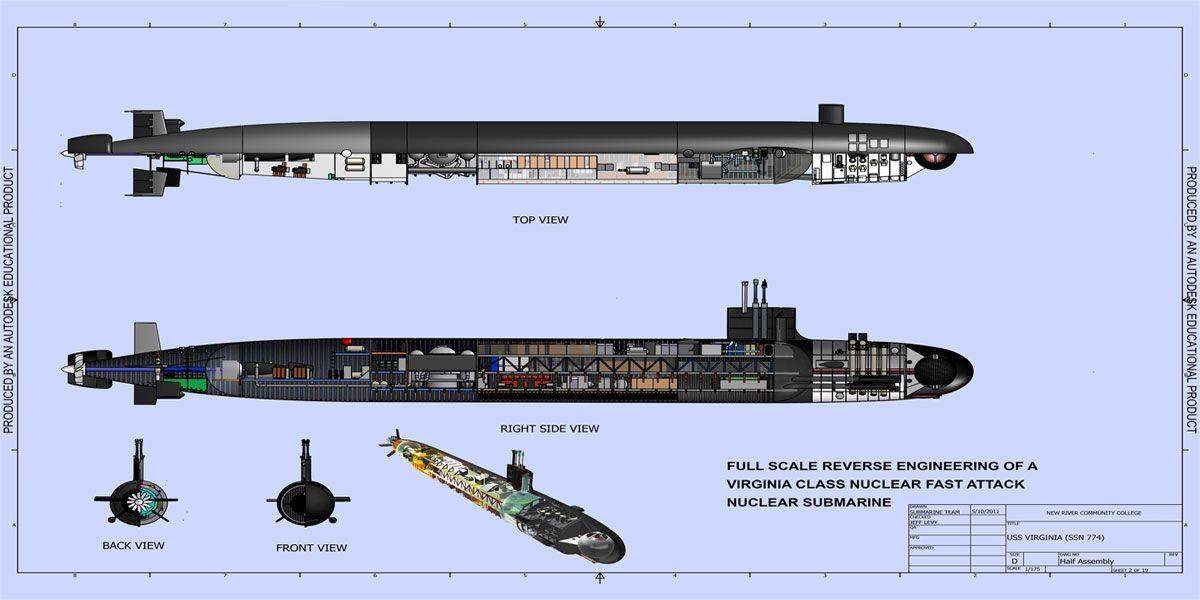Image resolution: width=1200 pixels, height=600 pixels.
Task: Click the NEW RIVER COMMUNITY COLLEGE header
Action: point(1094,513)
